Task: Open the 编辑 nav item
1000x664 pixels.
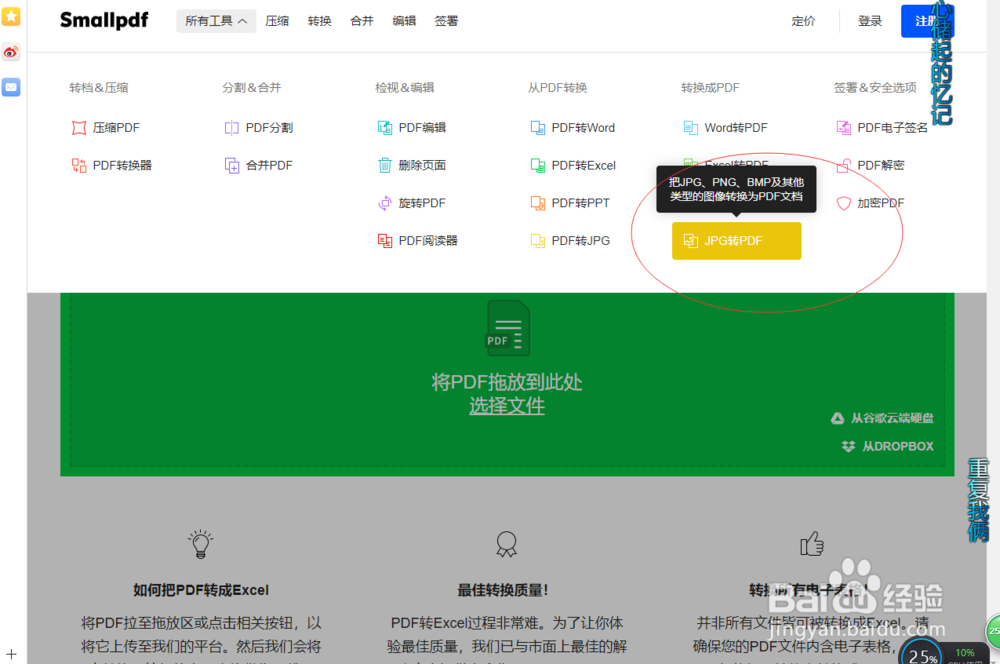Action: 404,21
